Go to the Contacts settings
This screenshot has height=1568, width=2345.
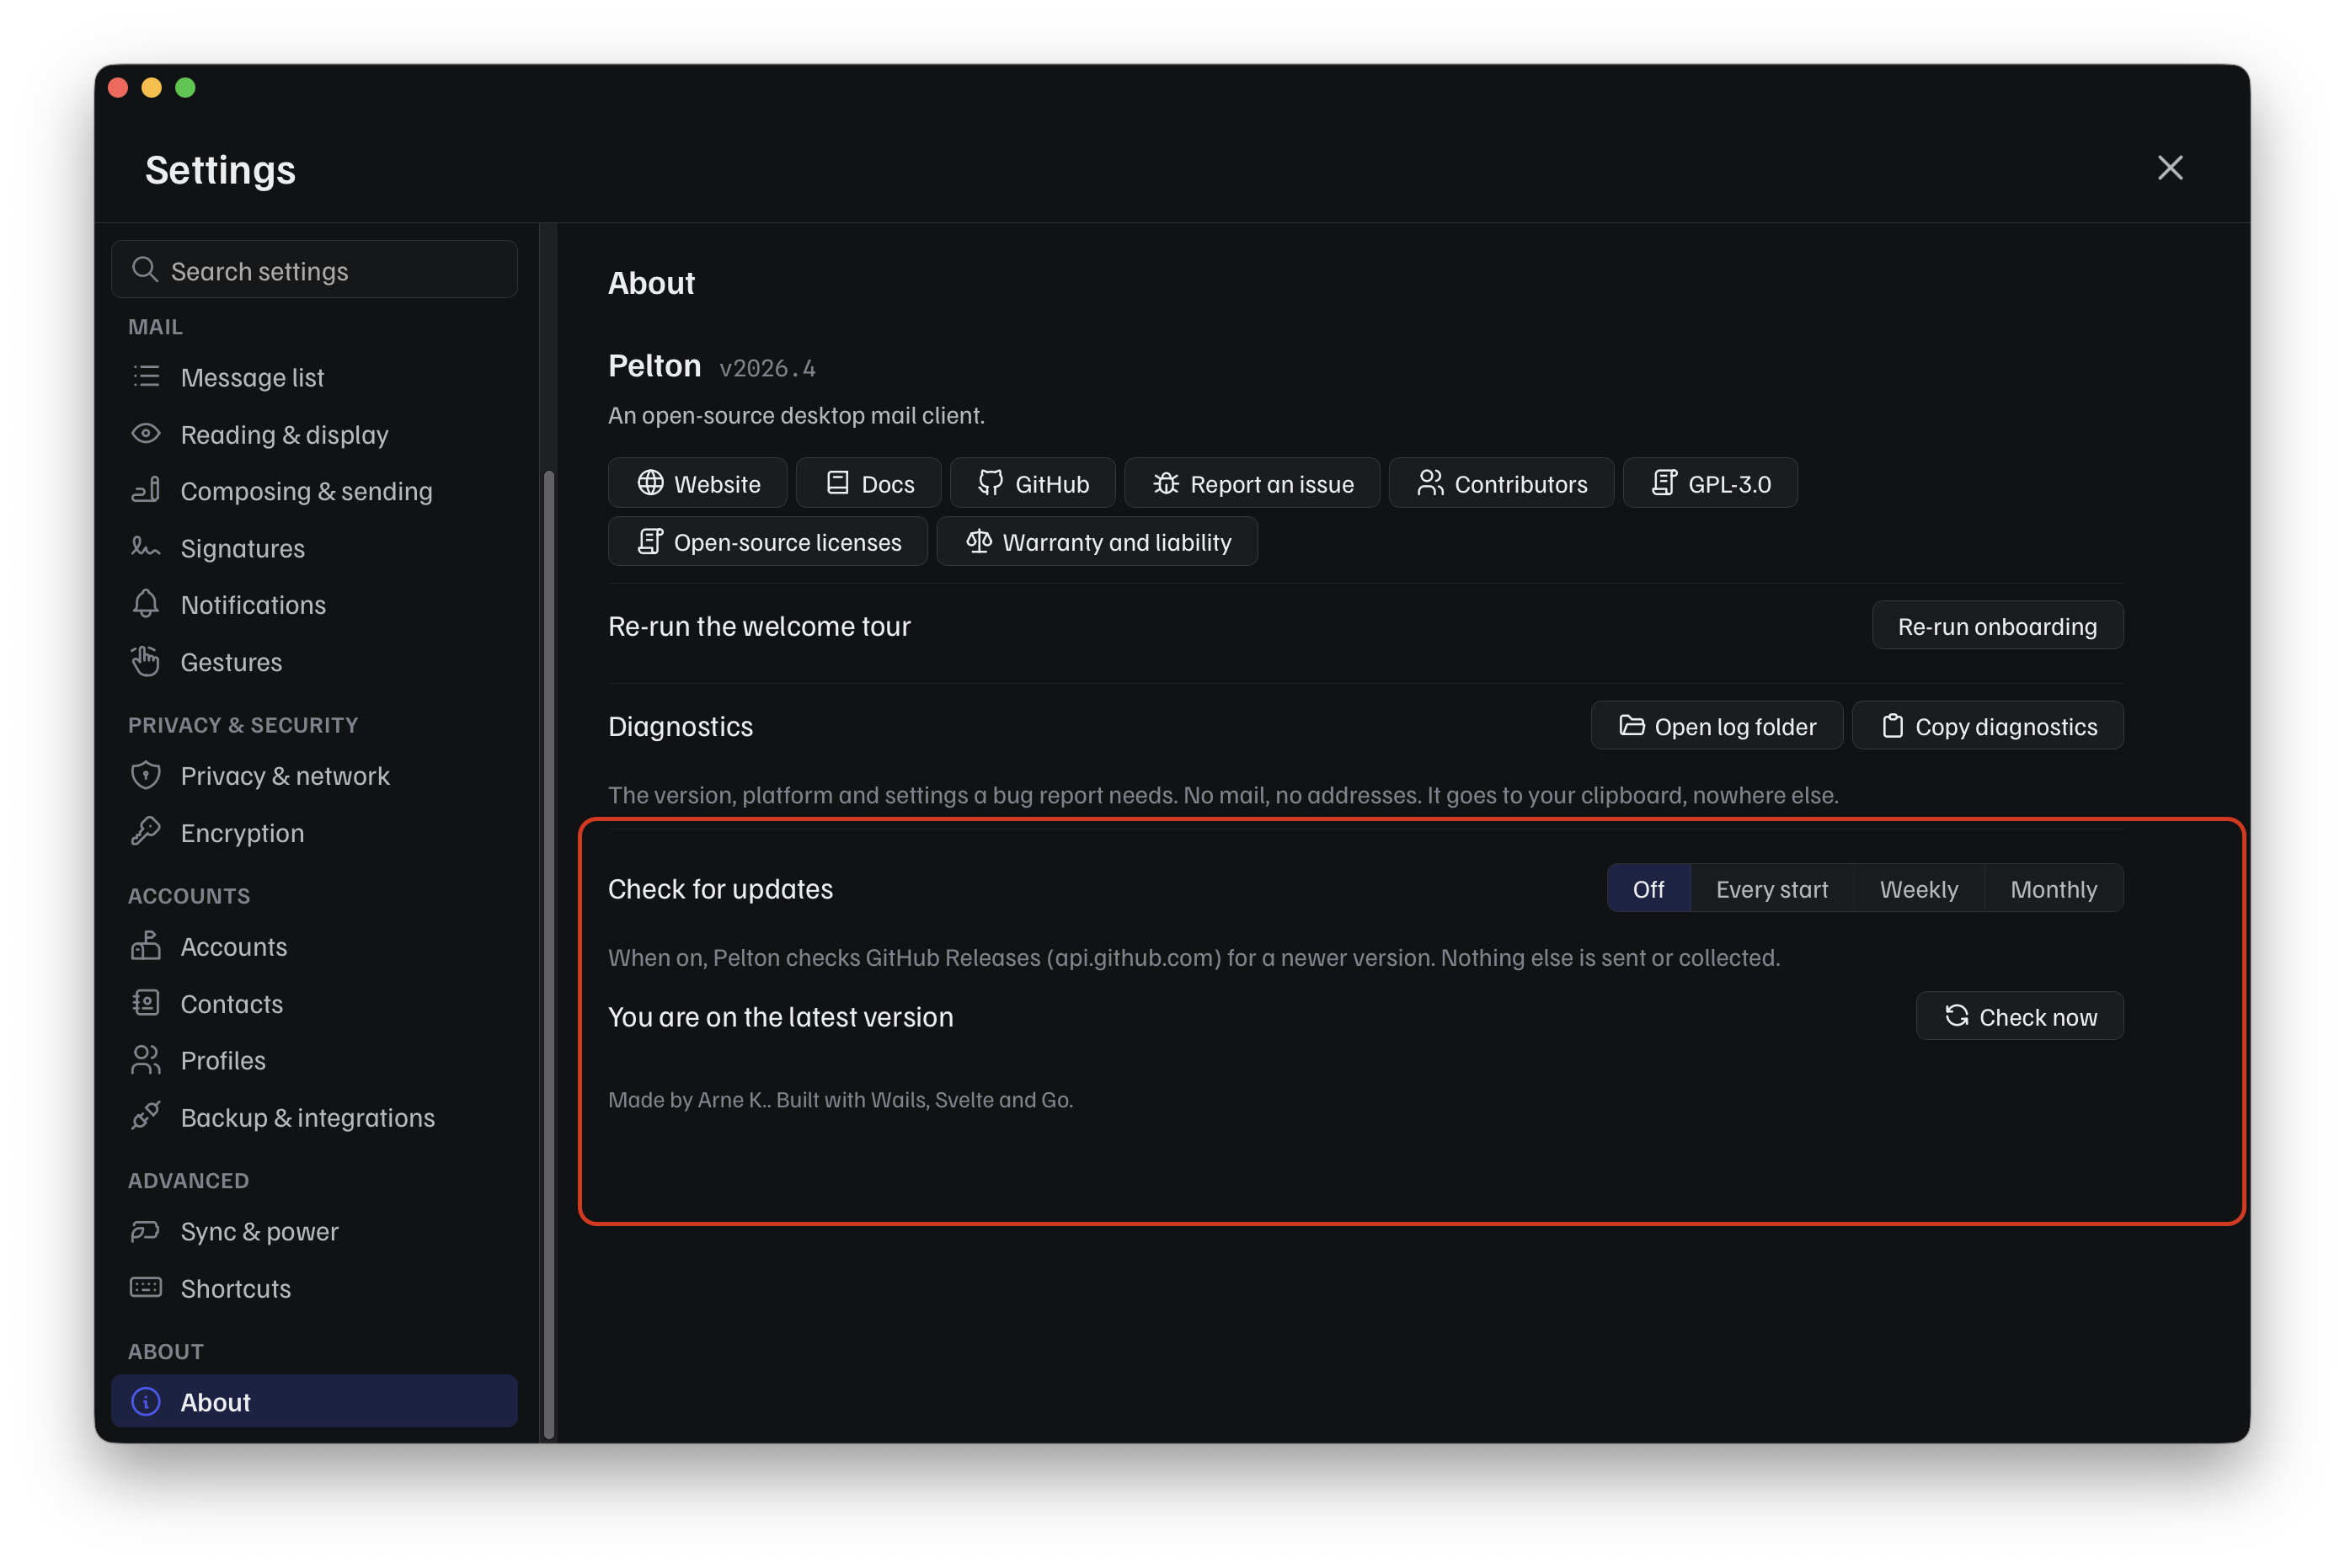[x=314, y=1003]
